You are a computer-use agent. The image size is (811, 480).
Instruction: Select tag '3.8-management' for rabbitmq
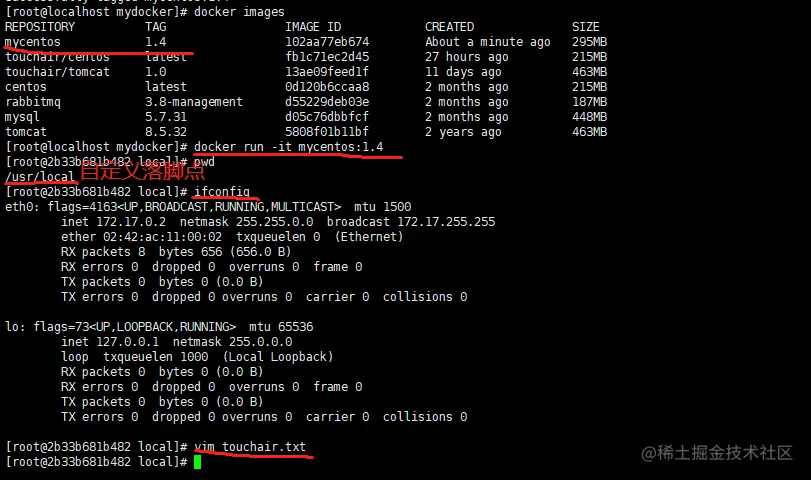click(x=193, y=102)
